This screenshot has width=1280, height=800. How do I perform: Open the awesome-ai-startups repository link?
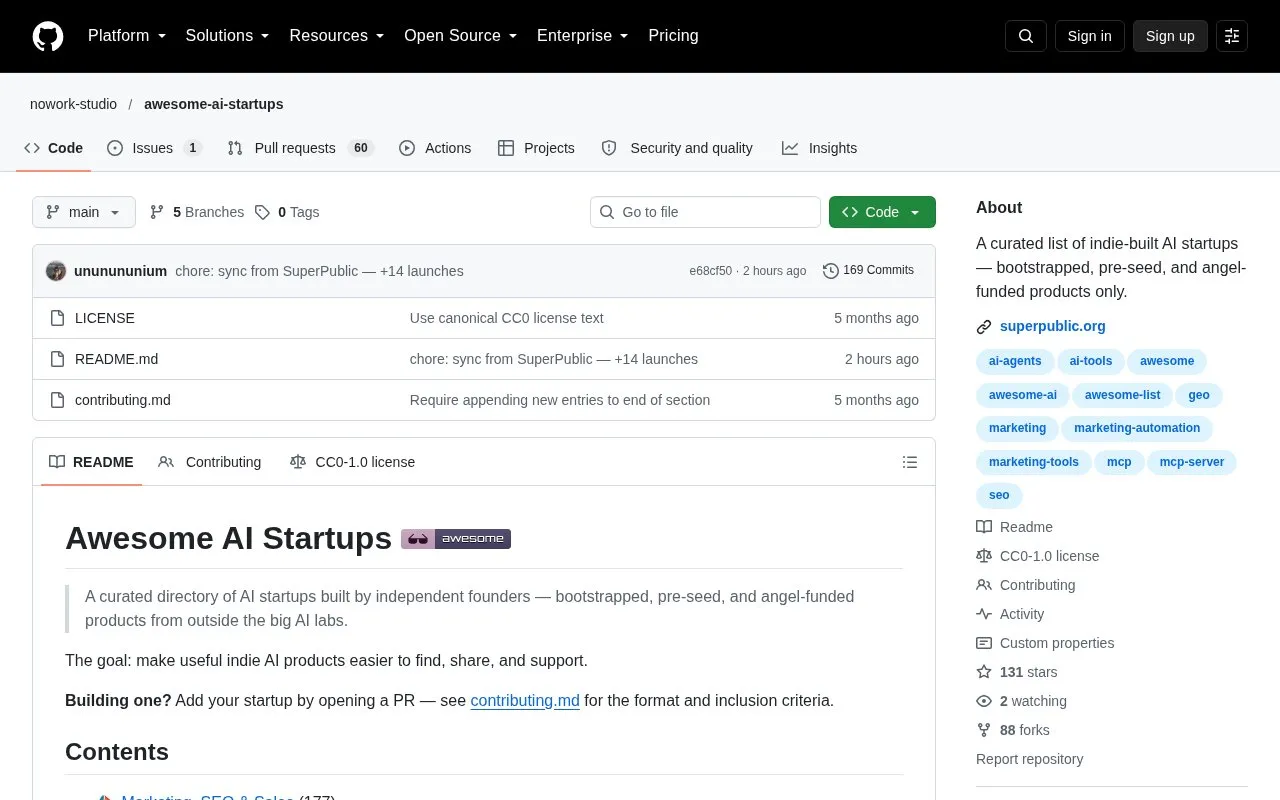214,104
